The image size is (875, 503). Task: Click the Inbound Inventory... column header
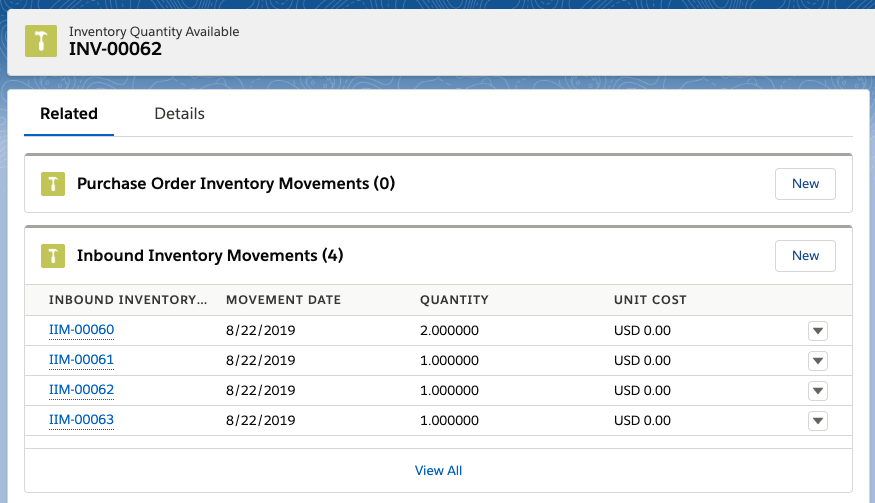click(128, 300)
